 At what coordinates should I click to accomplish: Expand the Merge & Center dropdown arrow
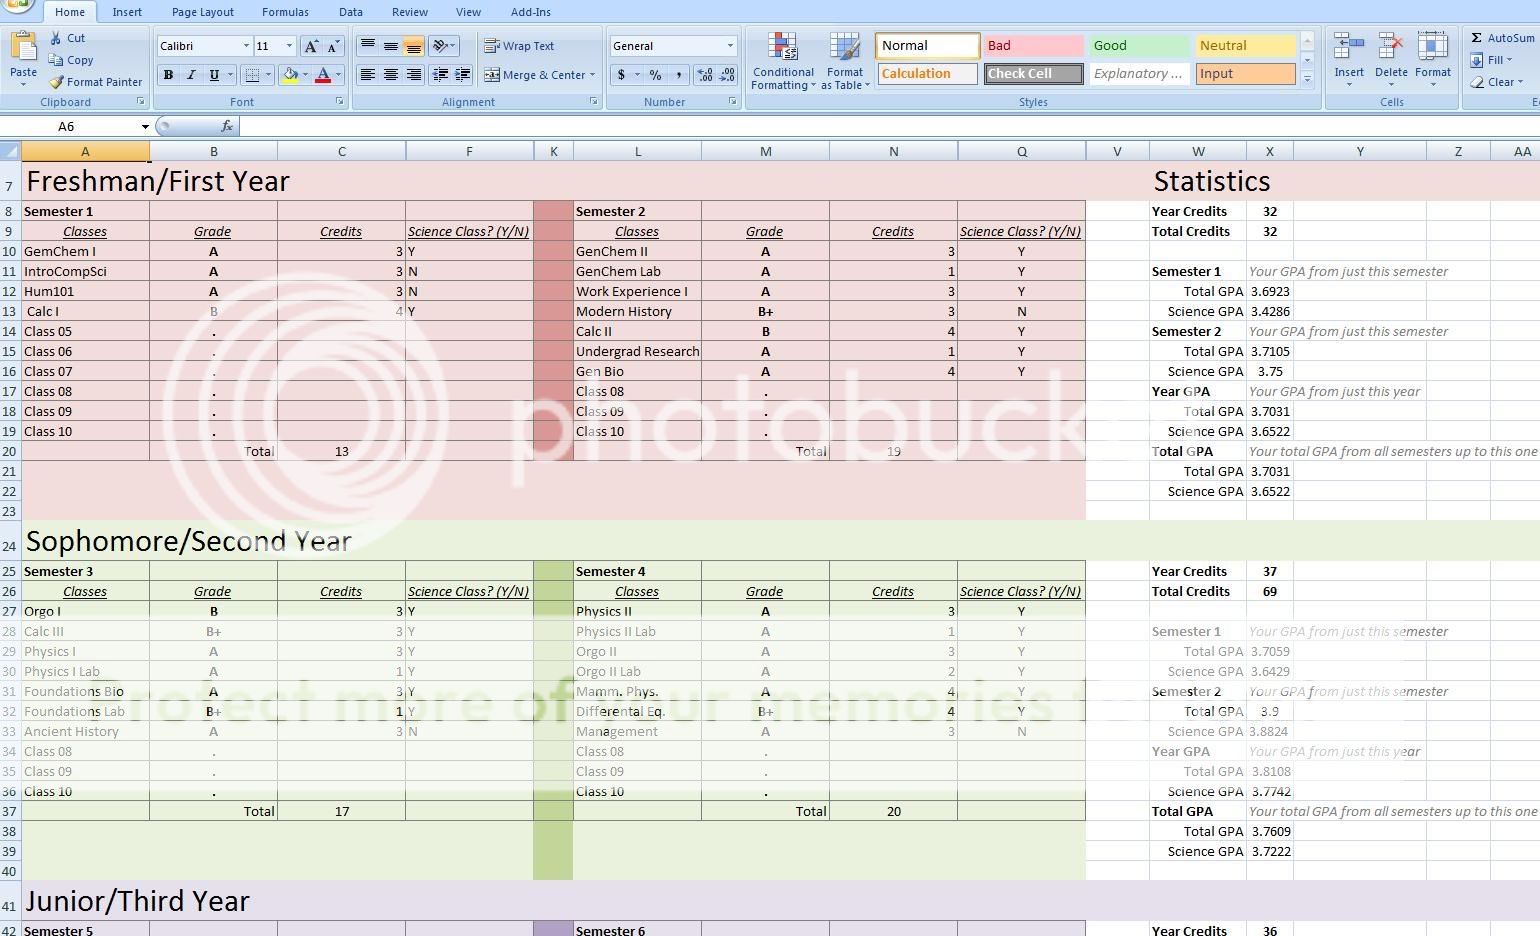[592, 75]
